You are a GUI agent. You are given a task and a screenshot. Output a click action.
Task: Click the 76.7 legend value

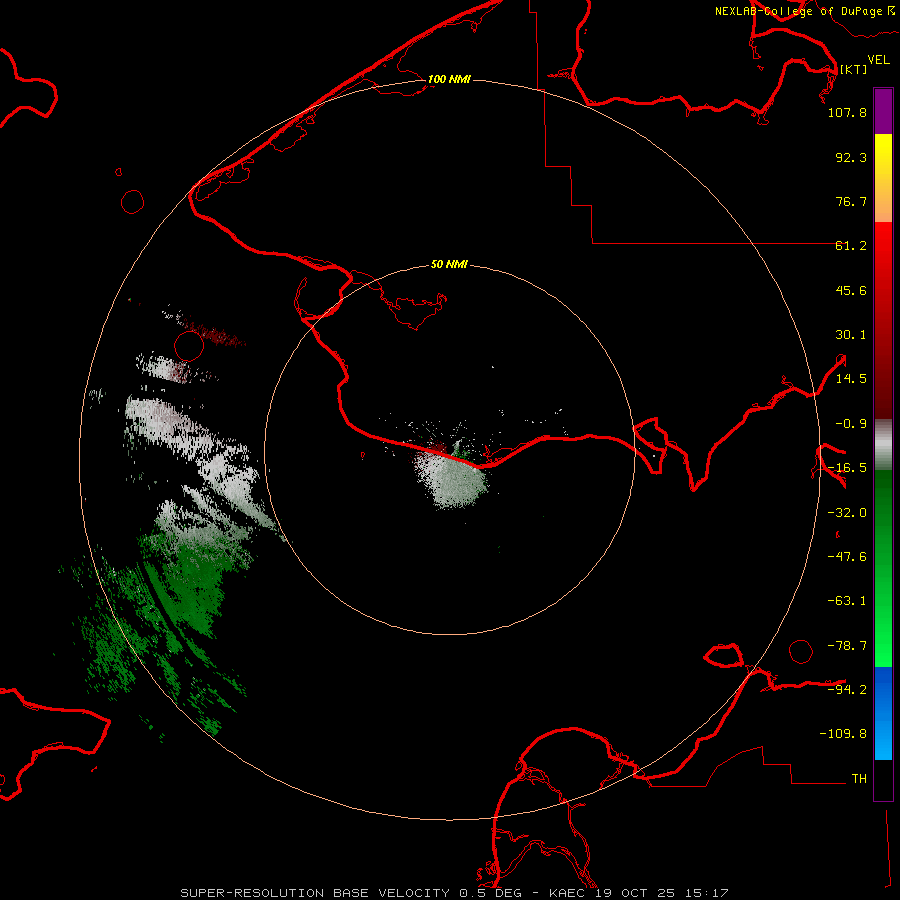[851, 201]
